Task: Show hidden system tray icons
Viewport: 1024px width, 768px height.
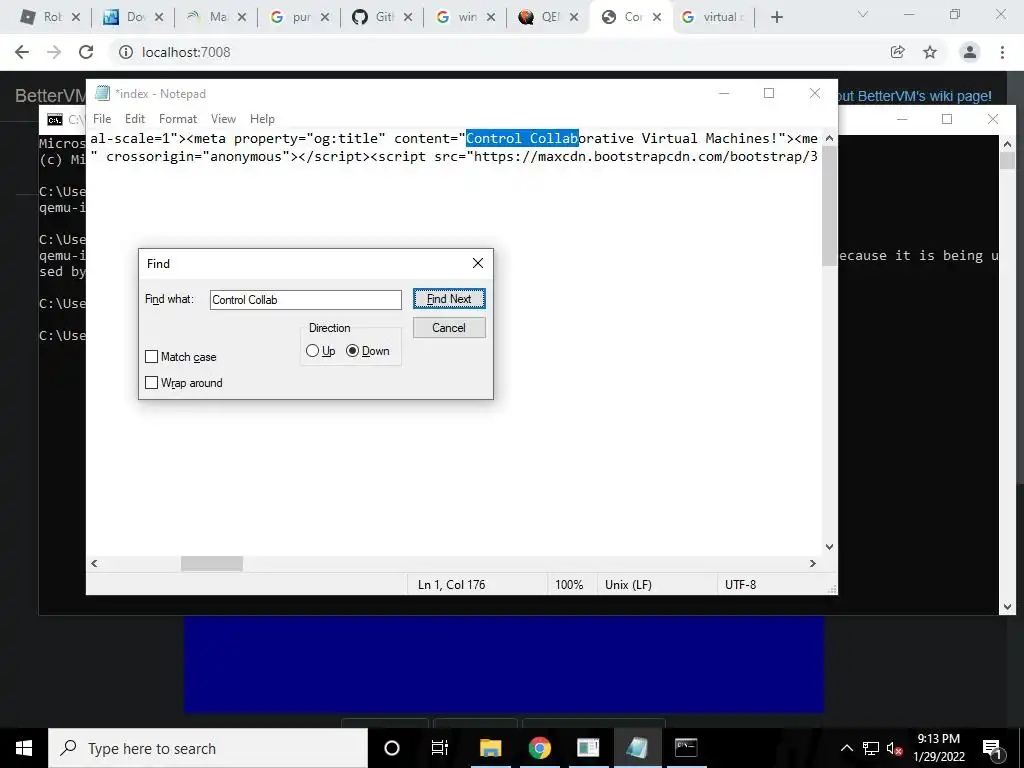Action: 846,748
